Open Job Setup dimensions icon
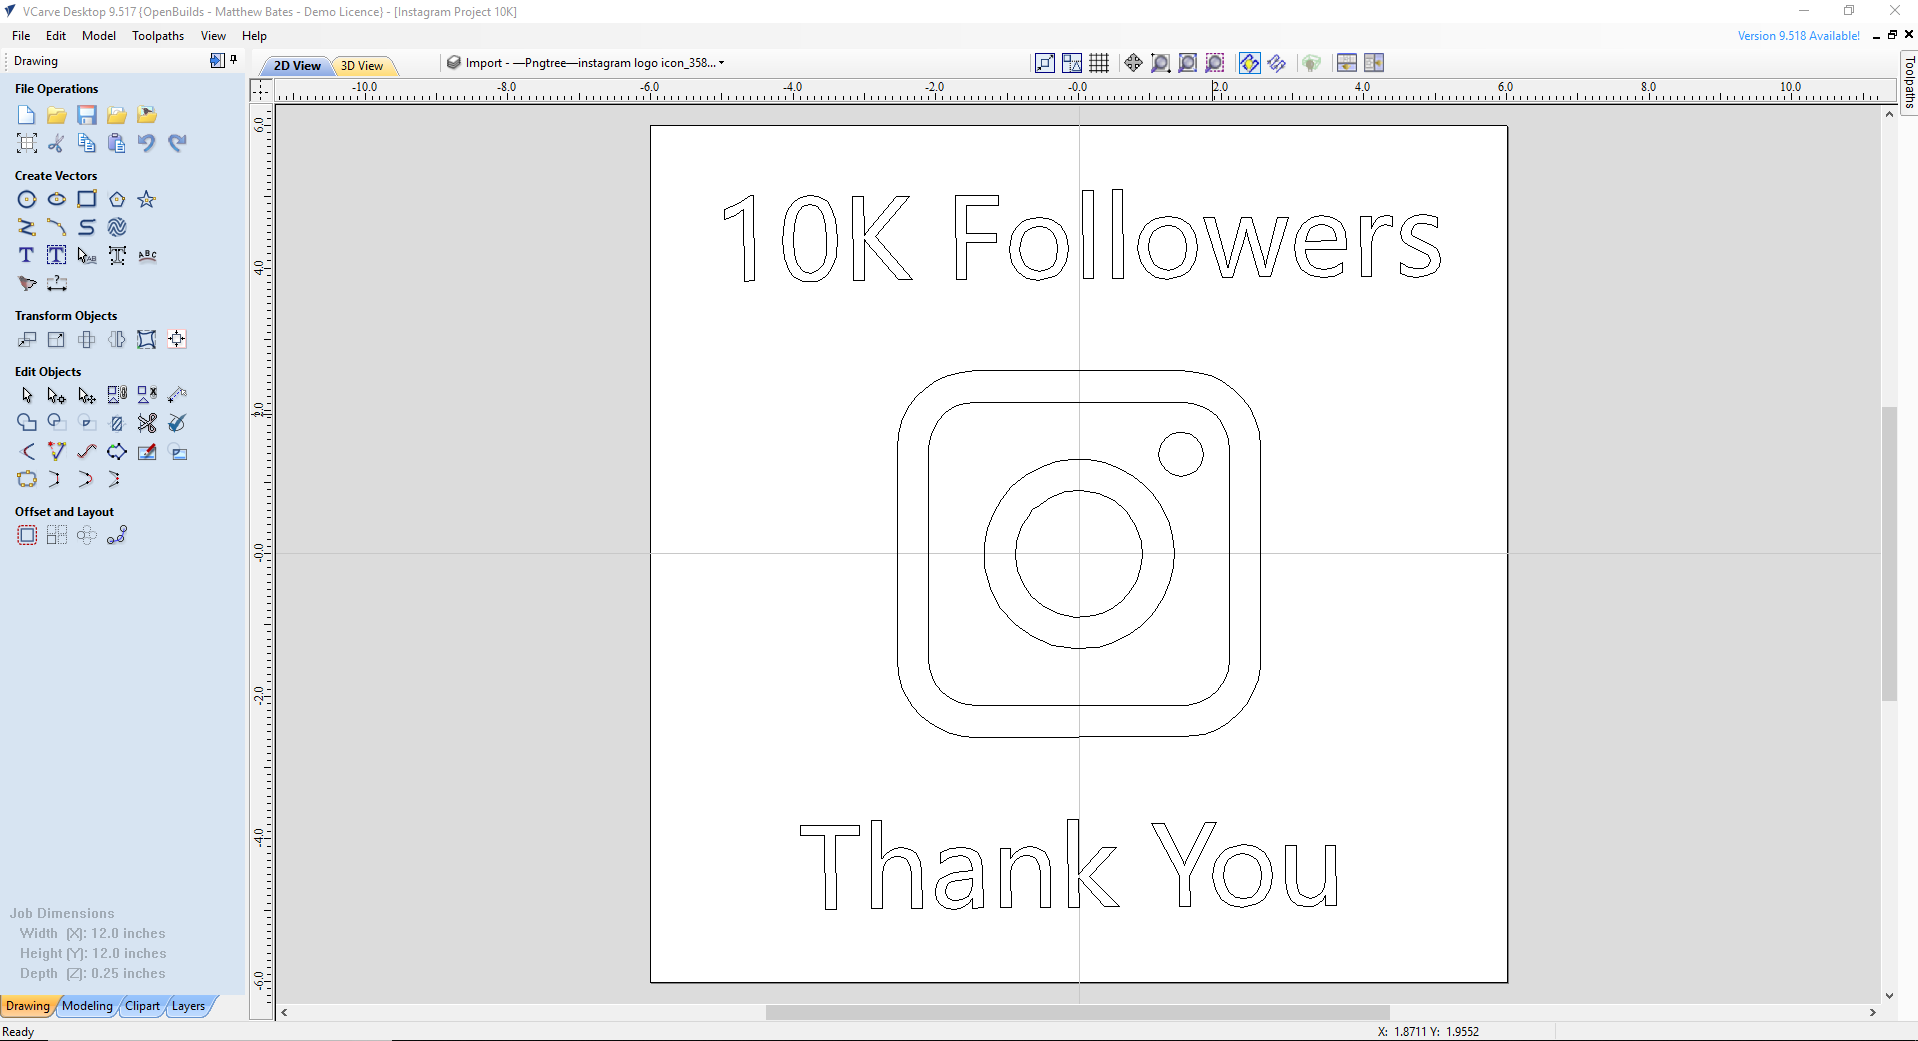Screen dimensions: 1918x1041 tap(27, 143)
